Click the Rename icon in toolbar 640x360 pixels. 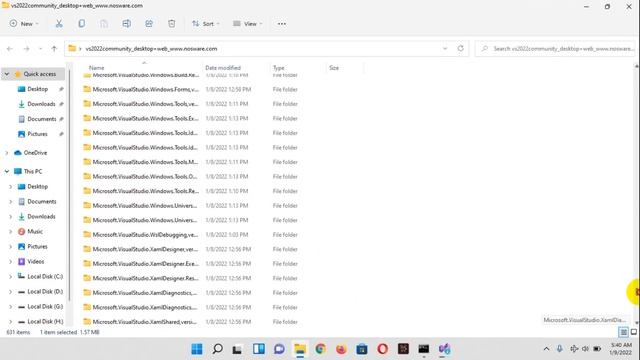(x=127, y=24)
